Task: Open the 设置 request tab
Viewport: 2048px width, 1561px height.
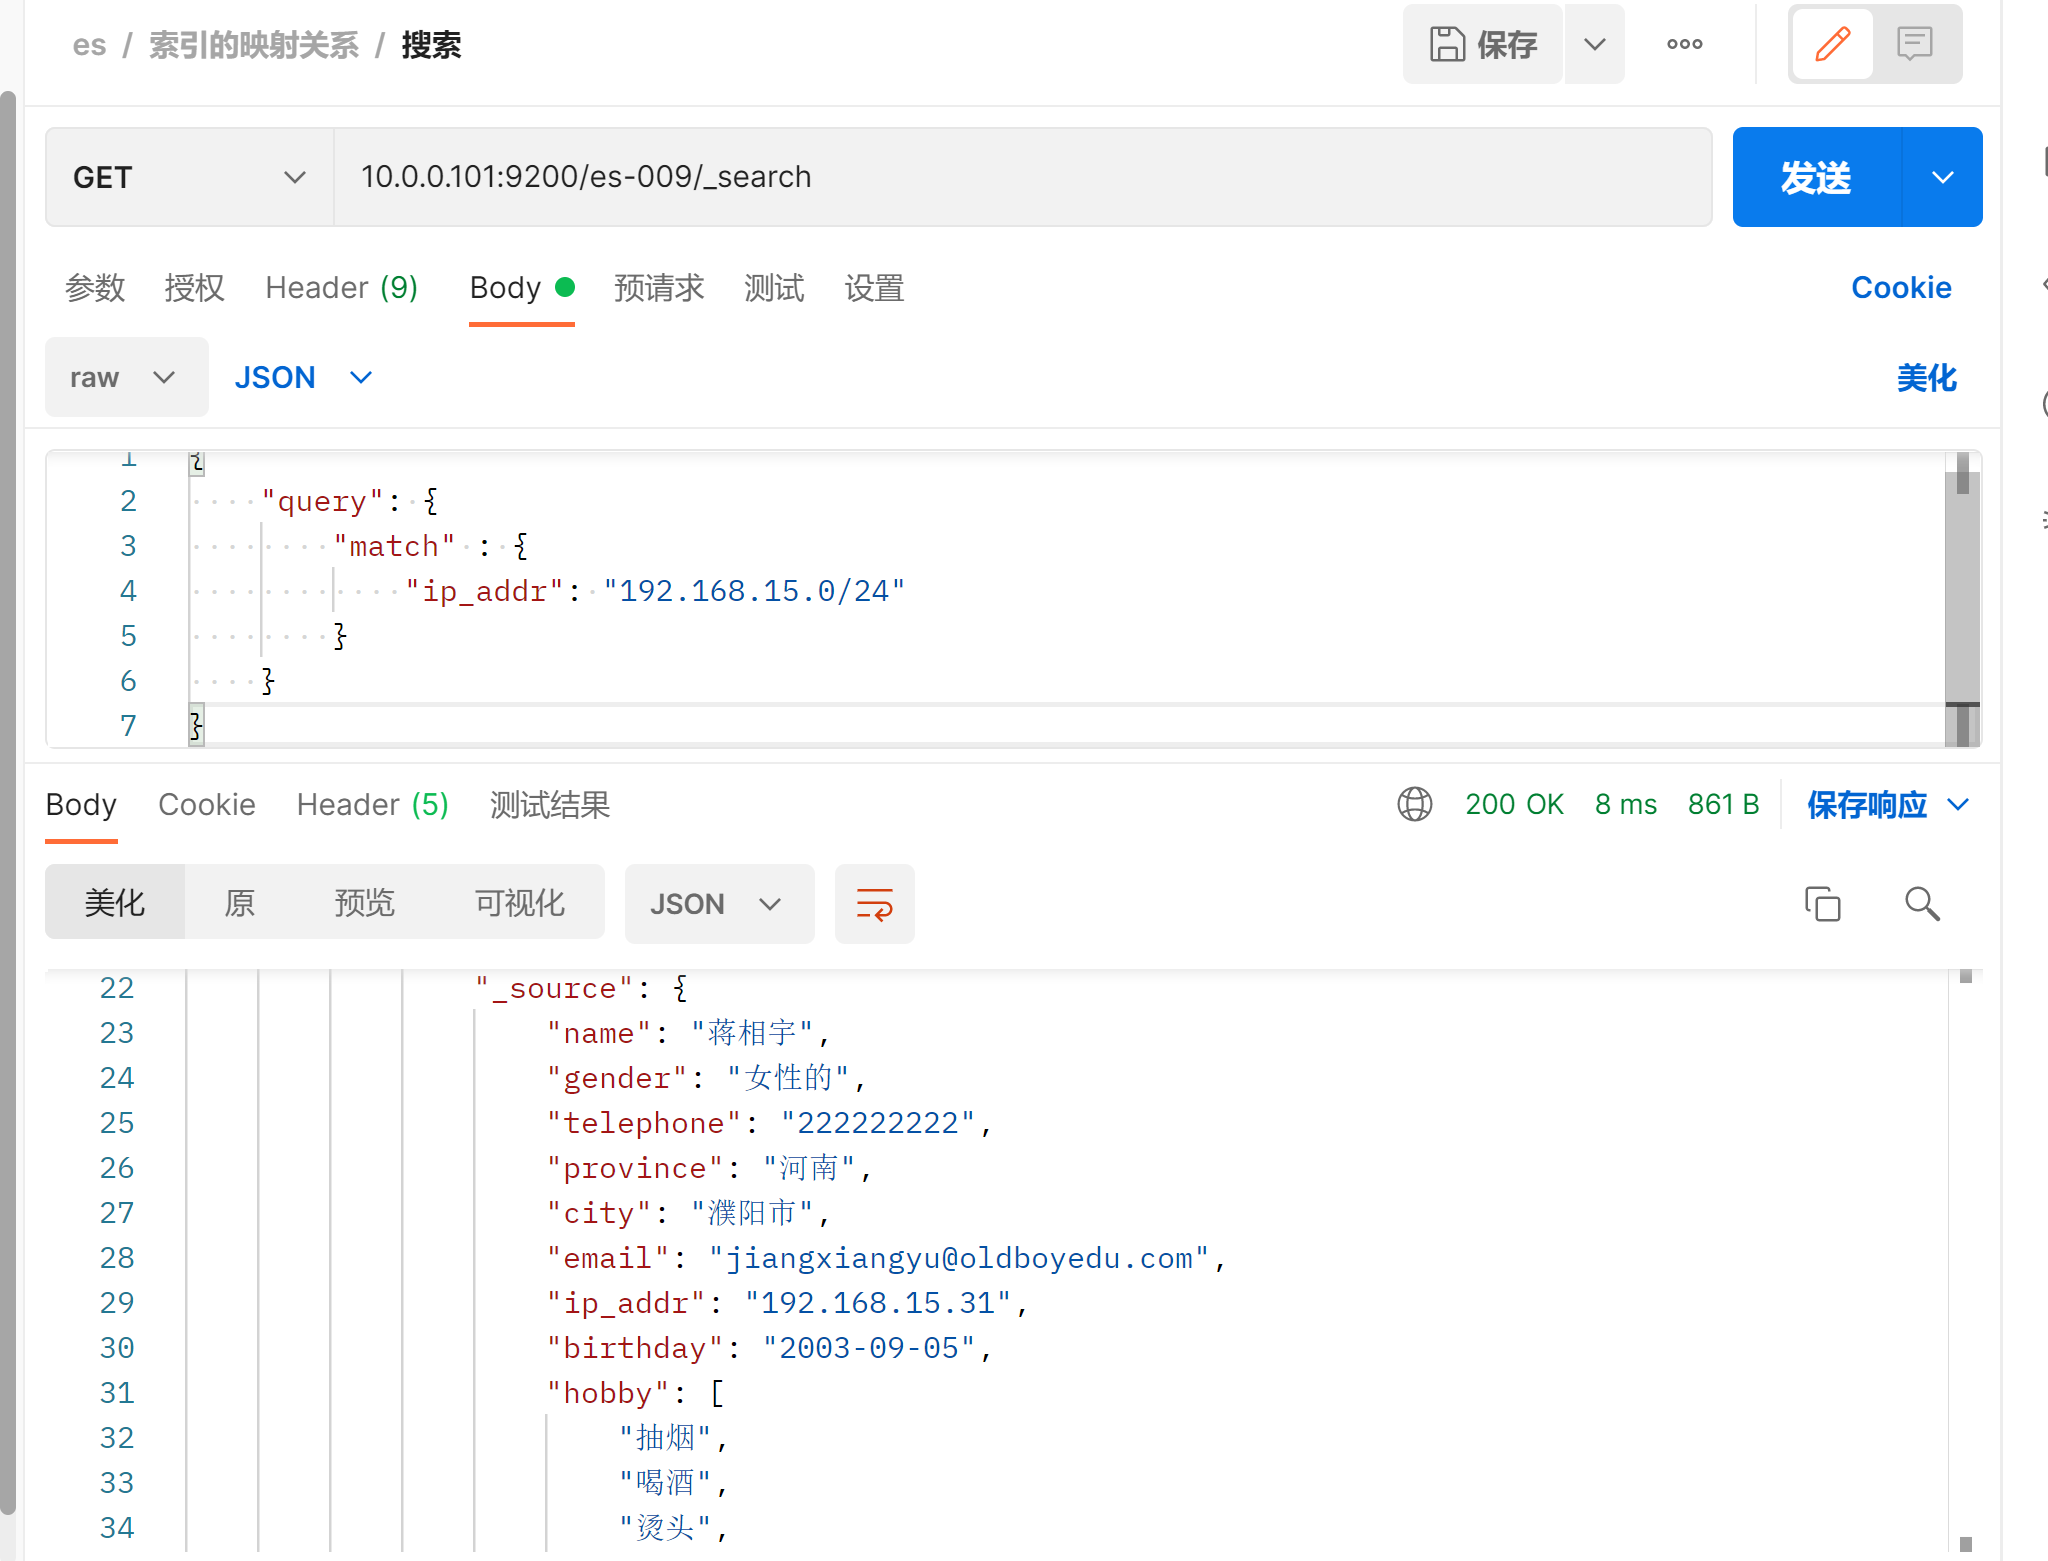Action: [x=874, y=288]
